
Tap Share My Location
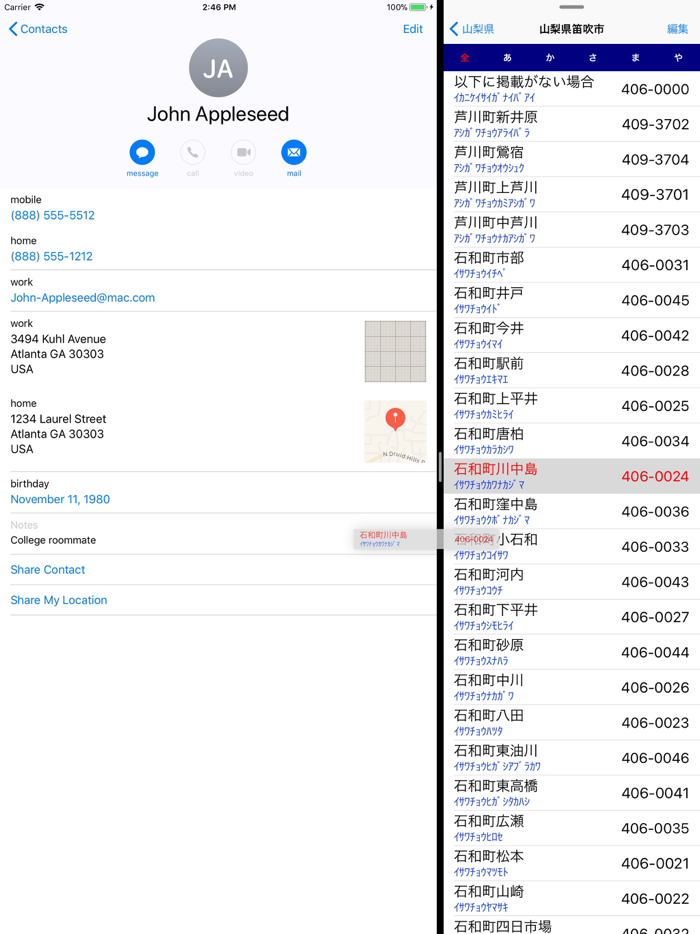click(58, 600)
